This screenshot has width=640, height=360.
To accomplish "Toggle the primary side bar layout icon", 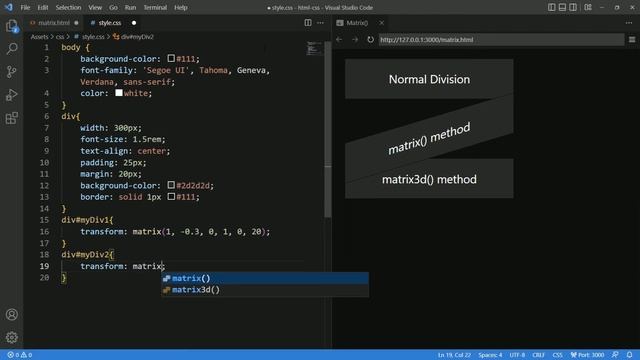I will click(x=551, y=7).
